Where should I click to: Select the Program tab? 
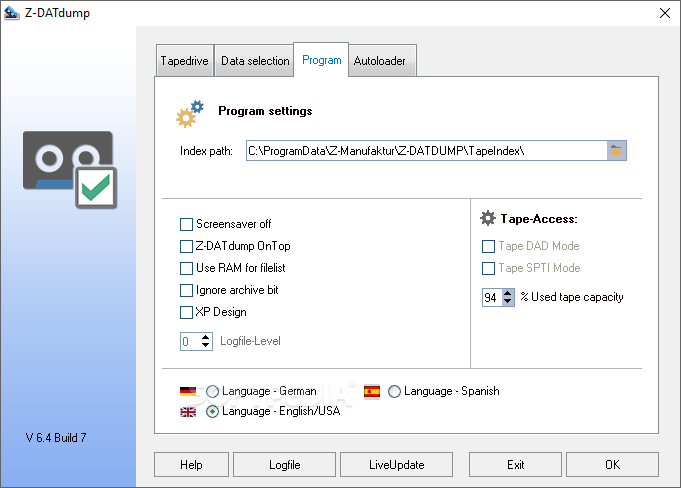point(321,60)
